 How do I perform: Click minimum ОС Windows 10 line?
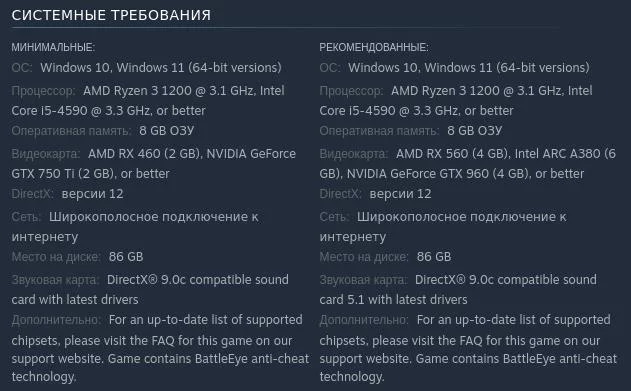point(146,68)
